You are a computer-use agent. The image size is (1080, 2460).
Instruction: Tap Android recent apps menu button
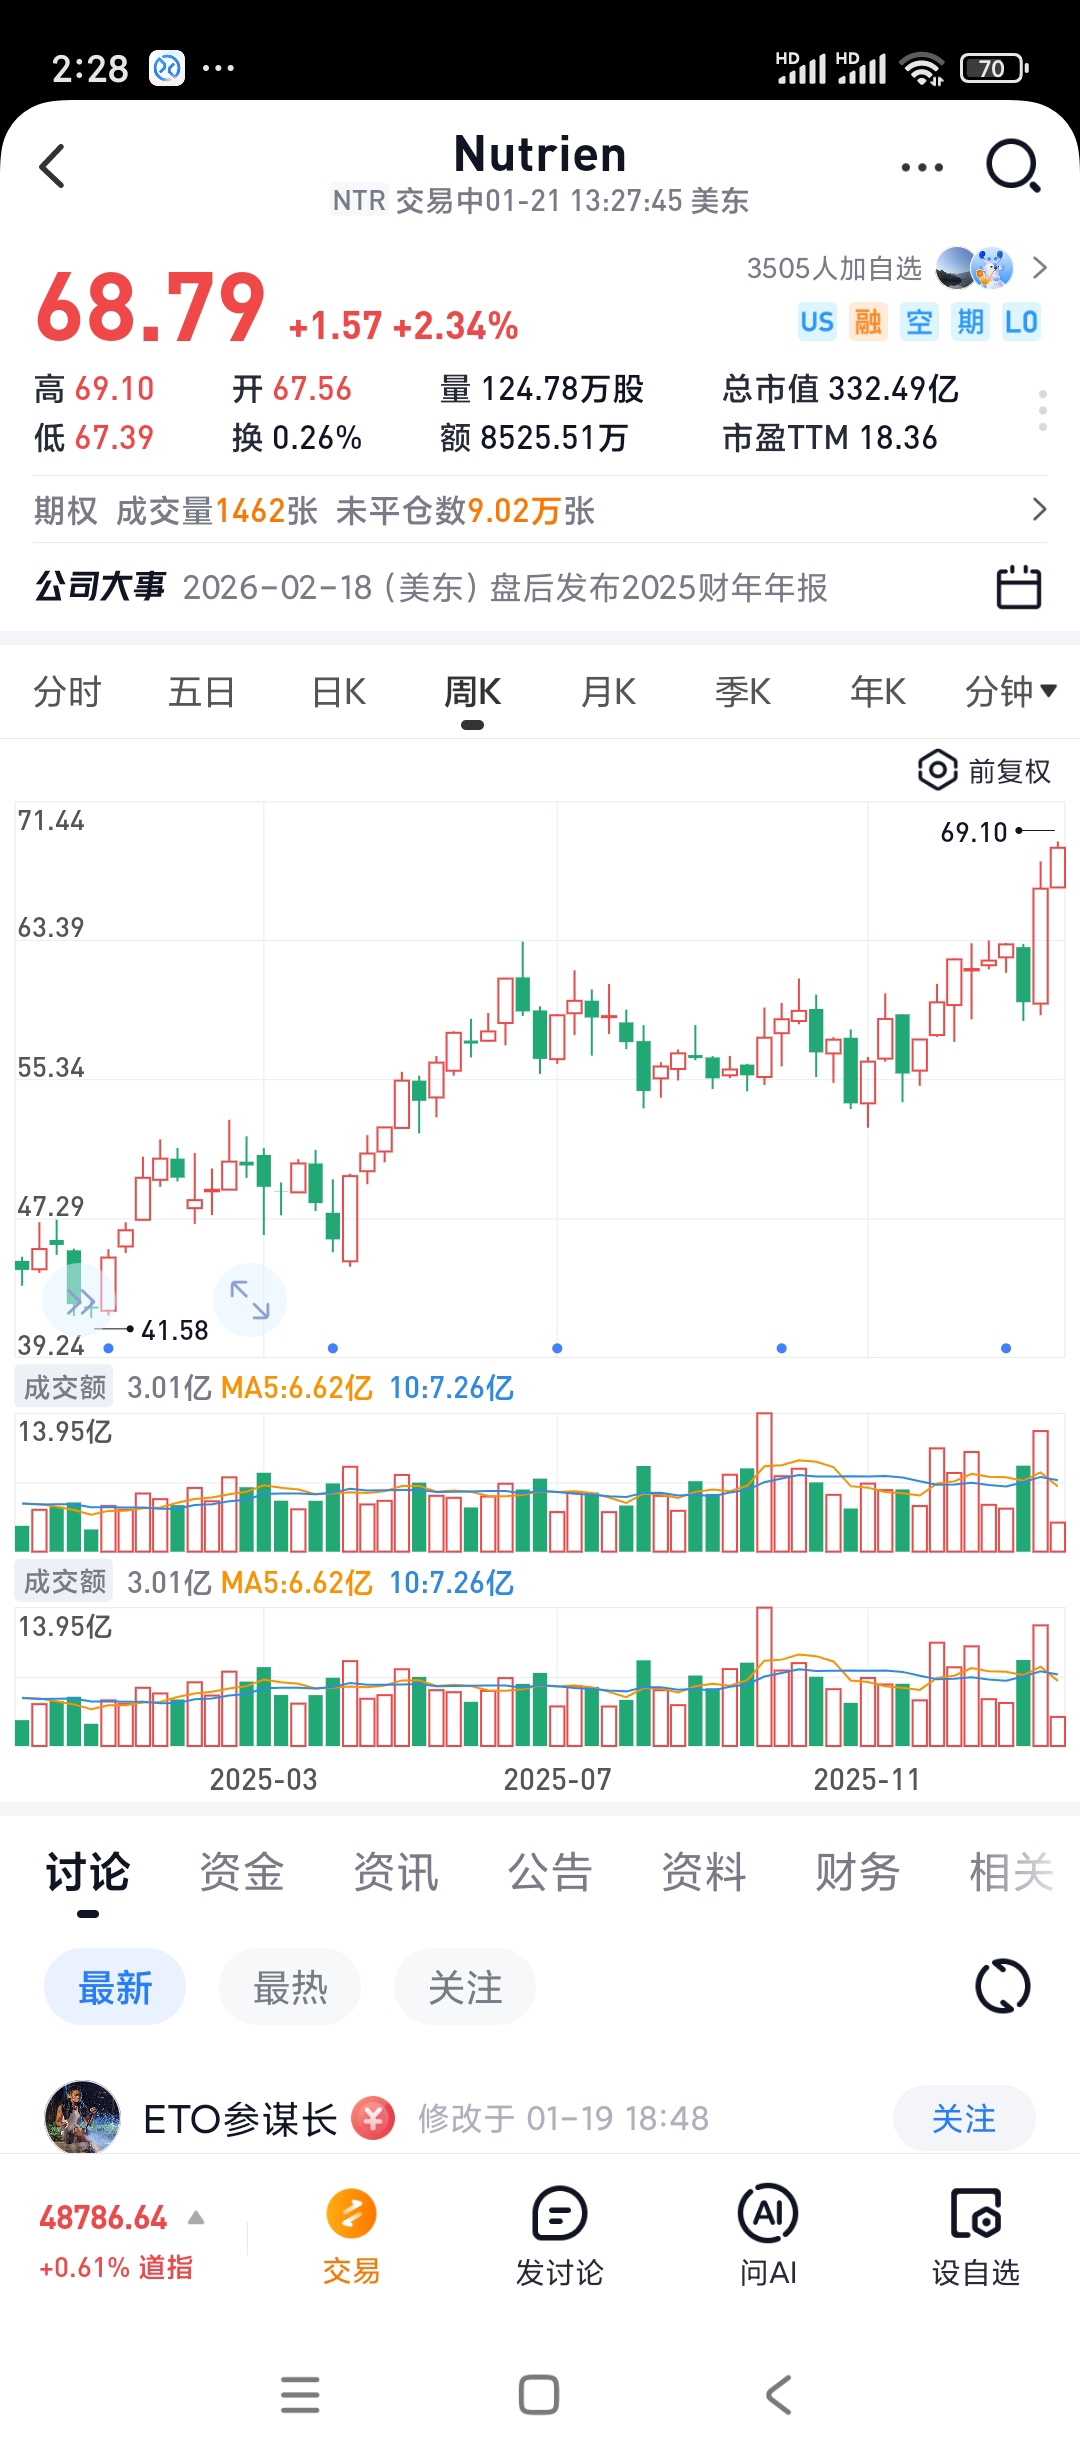pyautogui.click(x=300, y=2395)
